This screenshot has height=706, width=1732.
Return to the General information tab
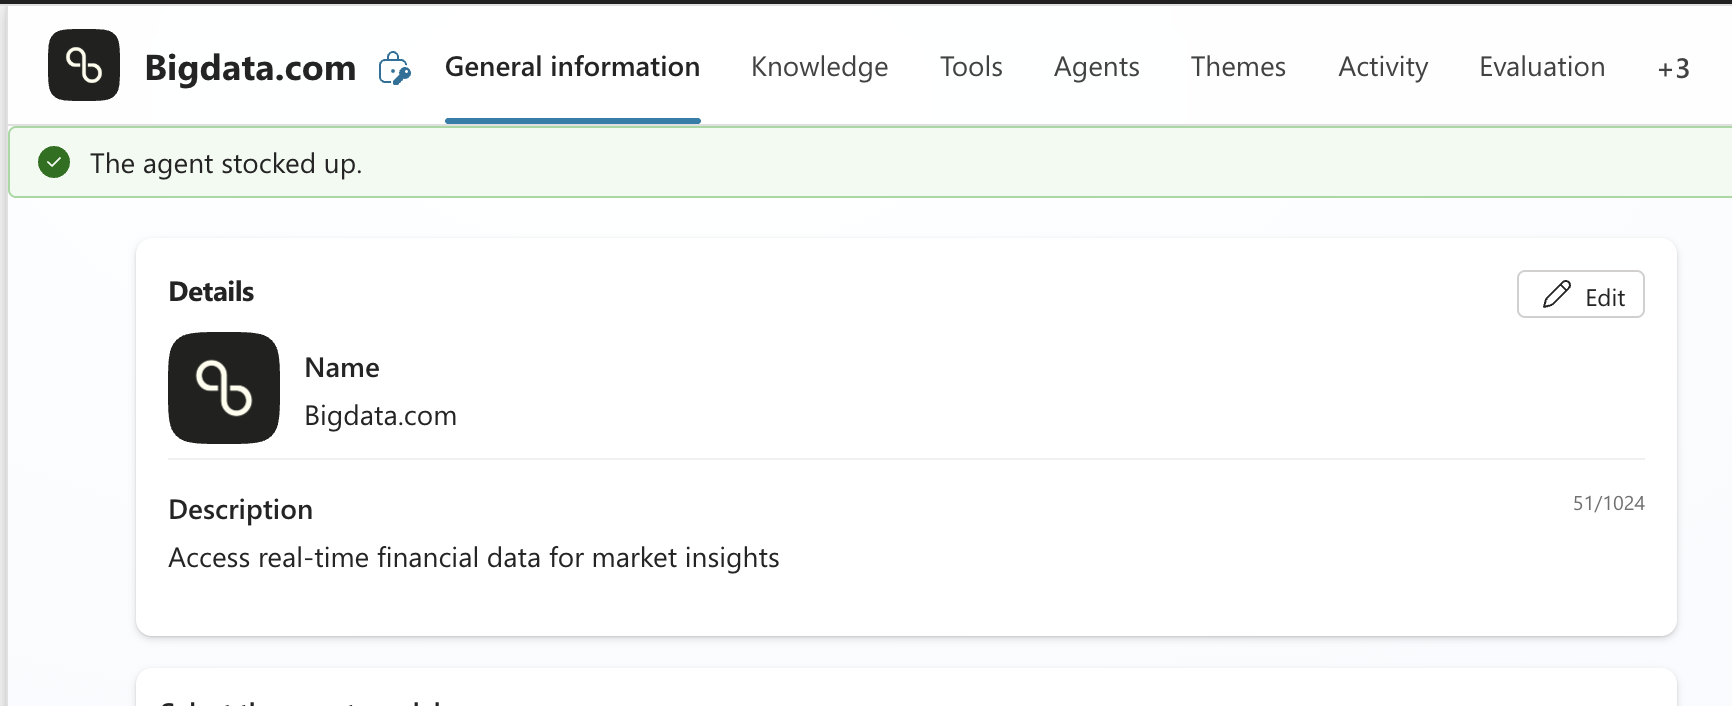(x=572, y=66)
